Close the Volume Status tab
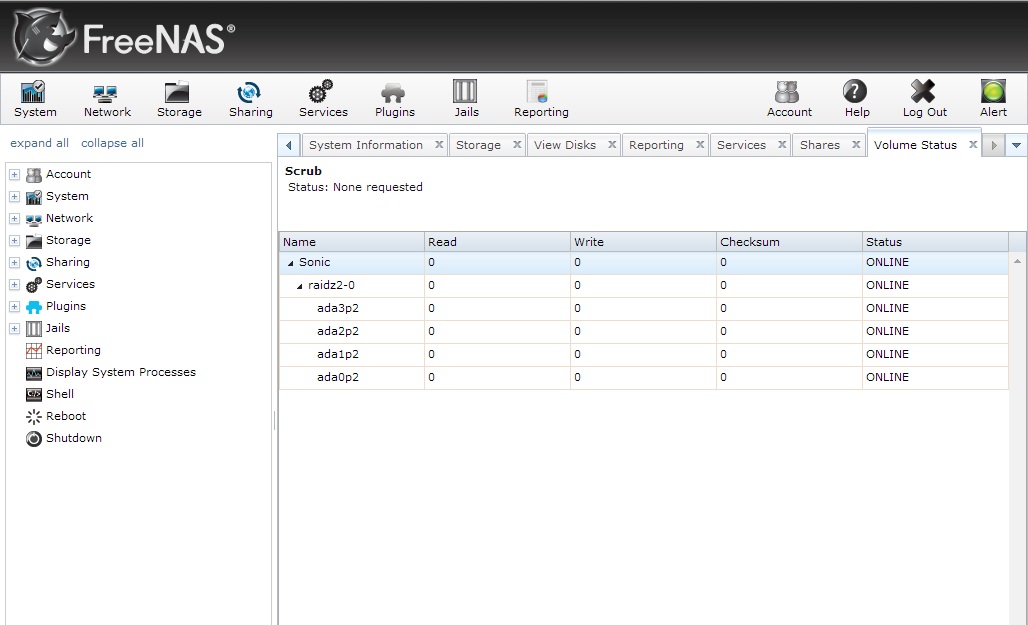The height and width of the screenshot is (625, 1028). pos(973,144)
